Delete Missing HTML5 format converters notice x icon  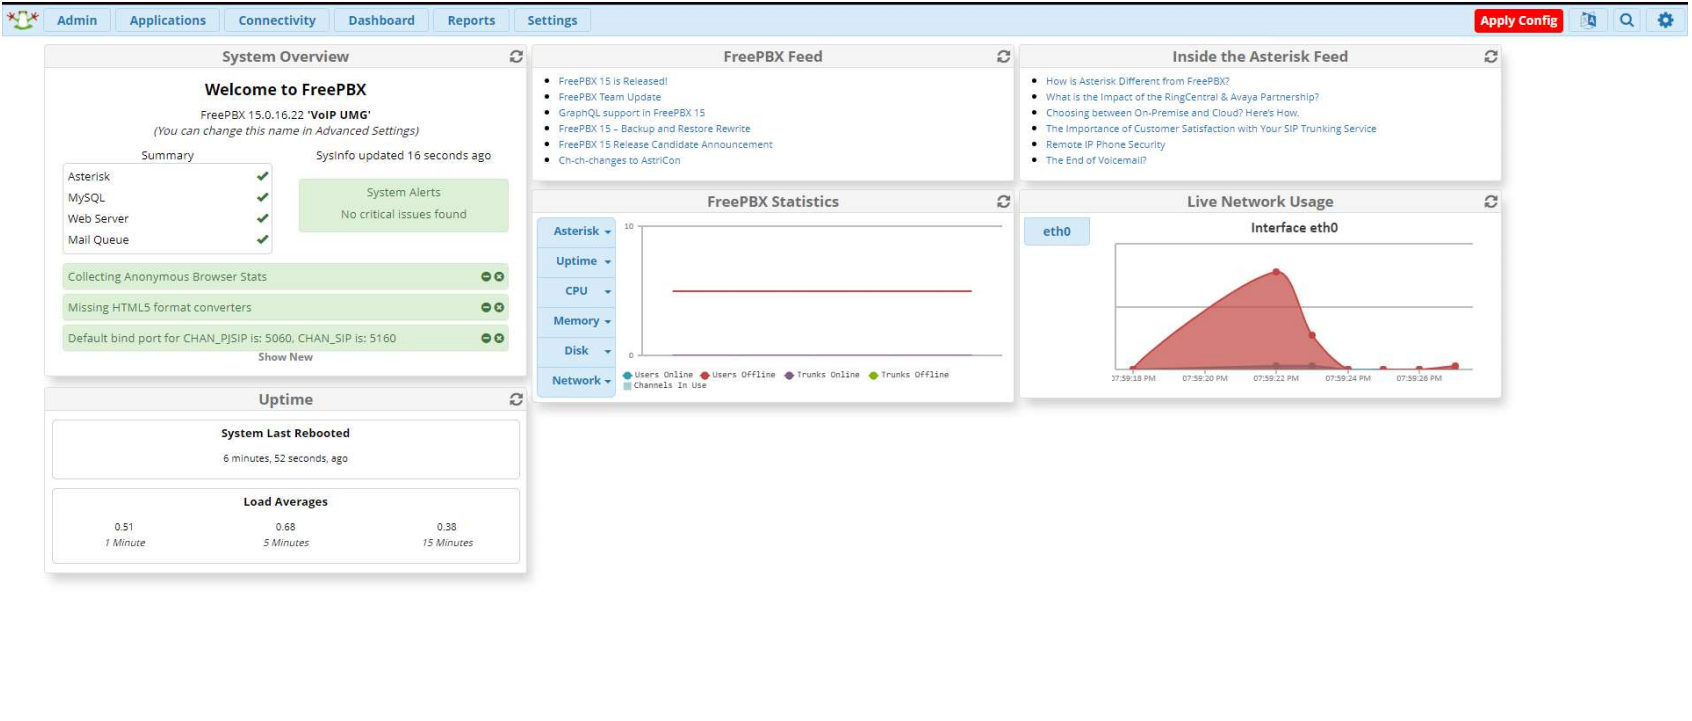pos(499,308)
